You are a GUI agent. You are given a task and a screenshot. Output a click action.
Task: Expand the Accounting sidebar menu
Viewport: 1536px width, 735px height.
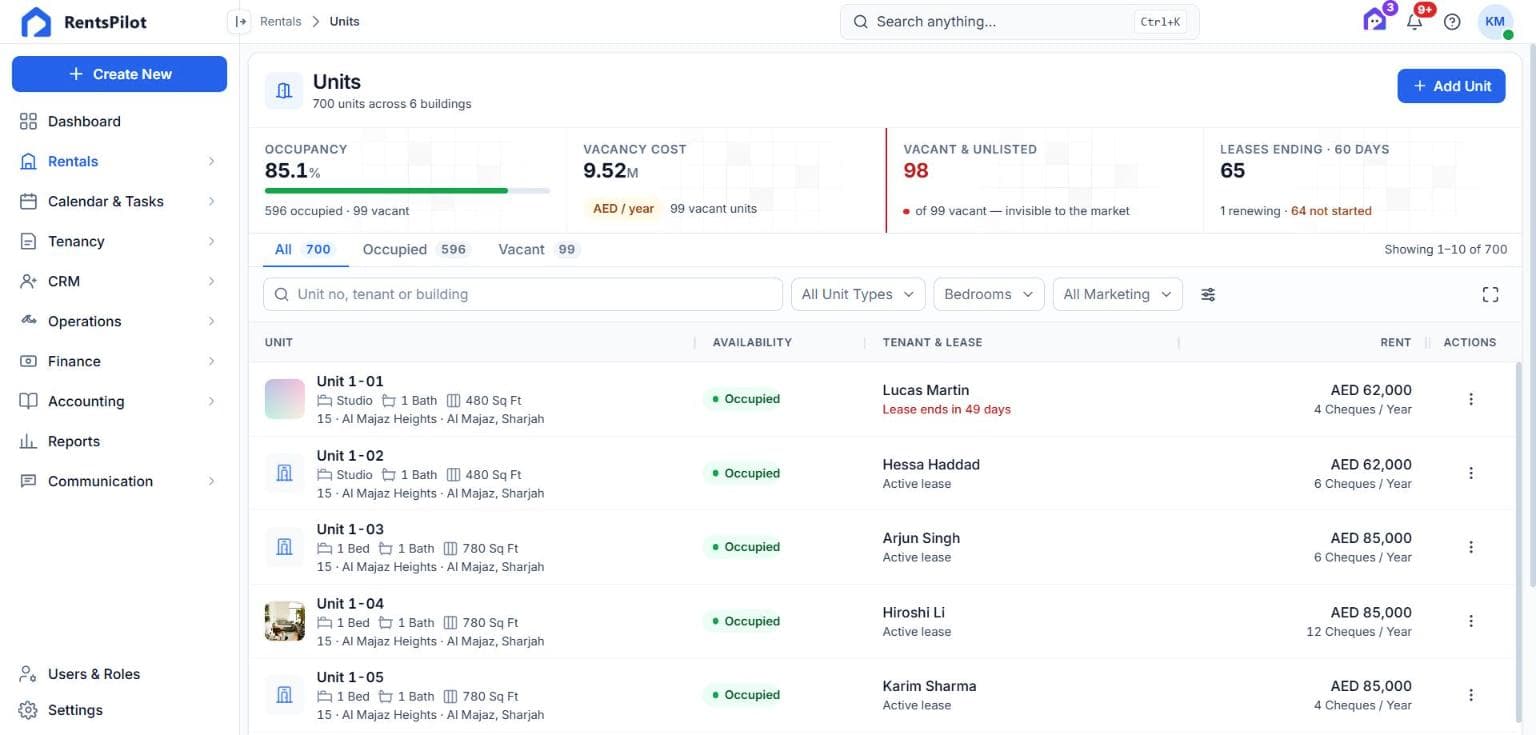click(119, 401)
